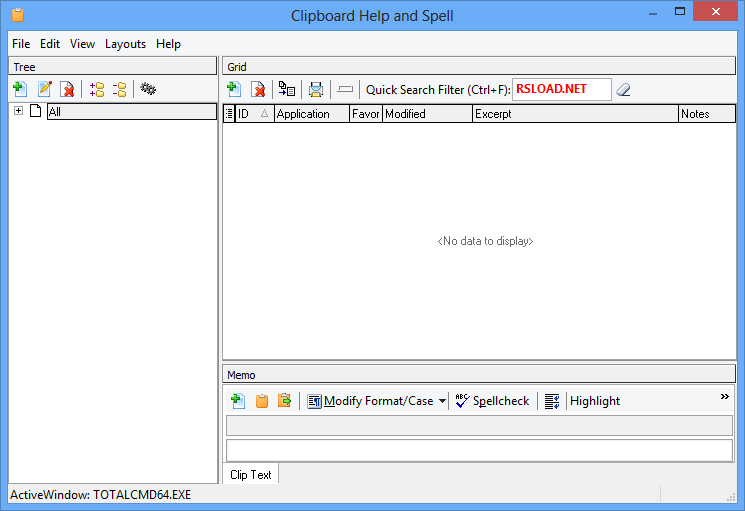
Task: Sort by Excerpt column header
Action: click(575, 114)
